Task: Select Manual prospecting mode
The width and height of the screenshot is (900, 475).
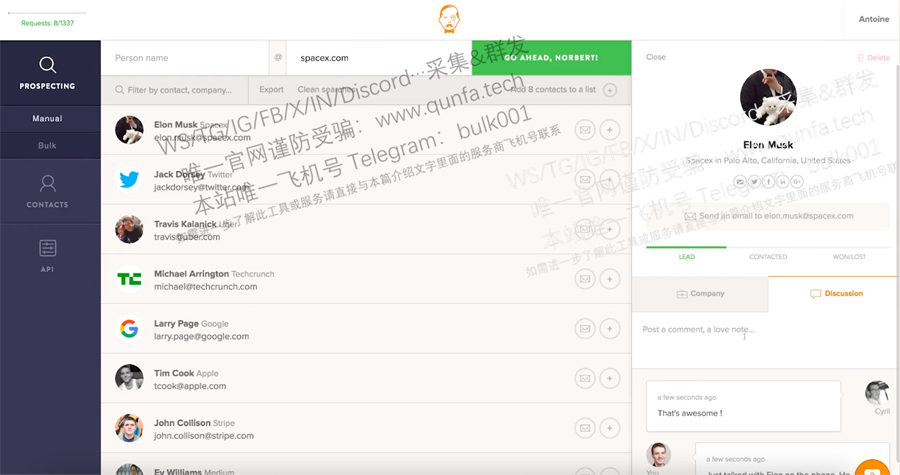Action: pyautogui.click(x=48, y=119)
